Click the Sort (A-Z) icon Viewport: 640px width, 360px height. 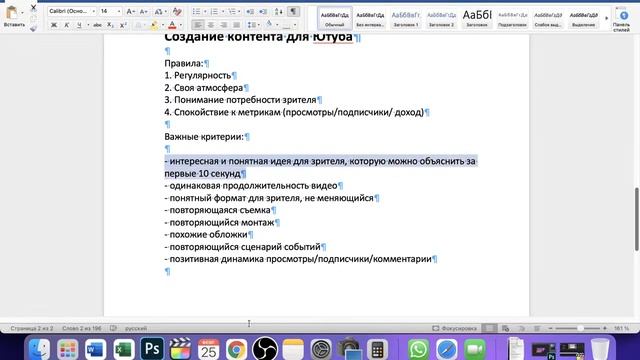coord(278,11)
